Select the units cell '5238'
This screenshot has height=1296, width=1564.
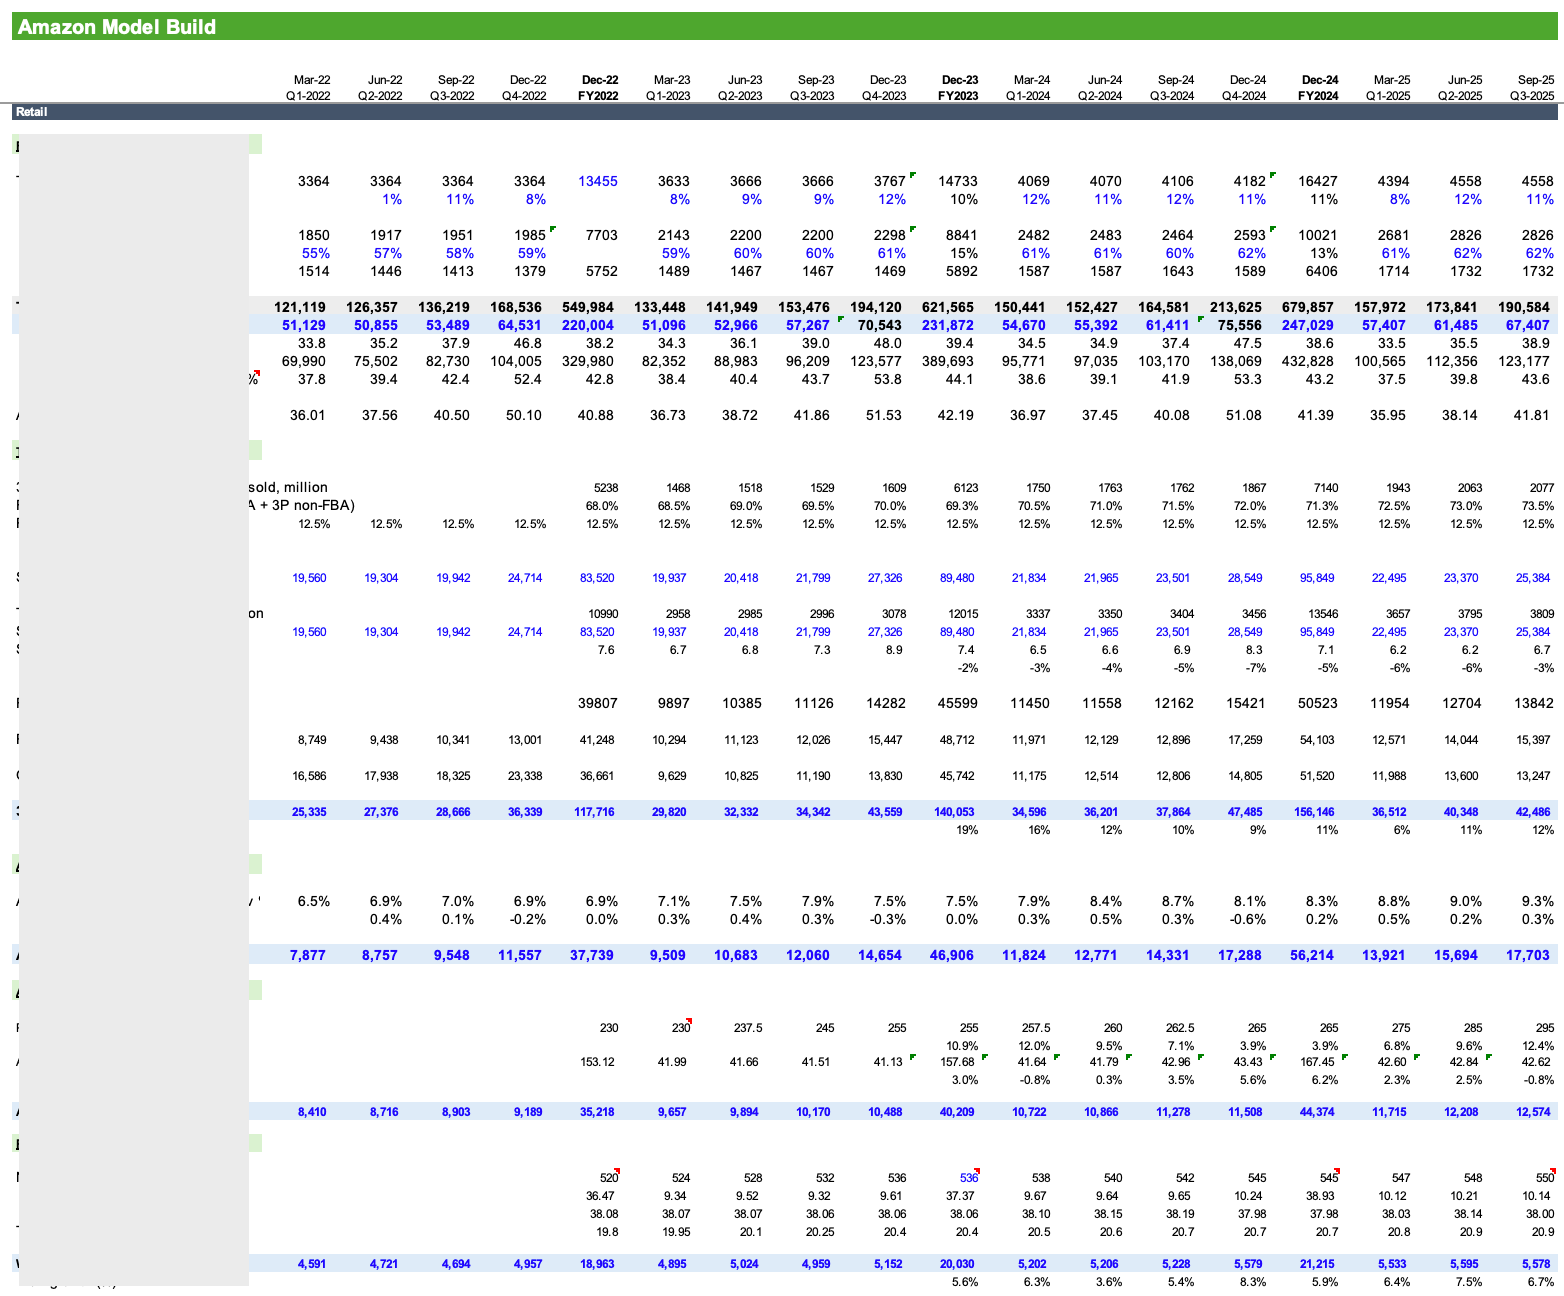point(604,488)
